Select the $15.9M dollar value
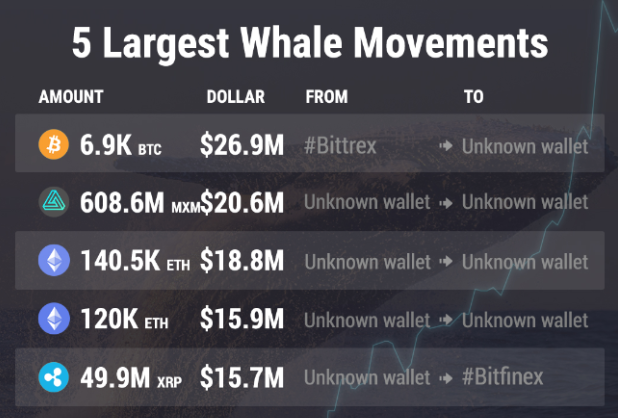This screenshot has width=618, height=418. point(242,319)
